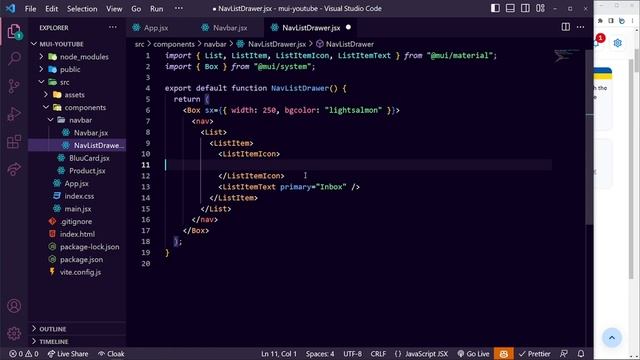Image resolution: width=640 pixels, height=360 pixels.
Task: Open the Selection menu
Action: coord(82,9)
